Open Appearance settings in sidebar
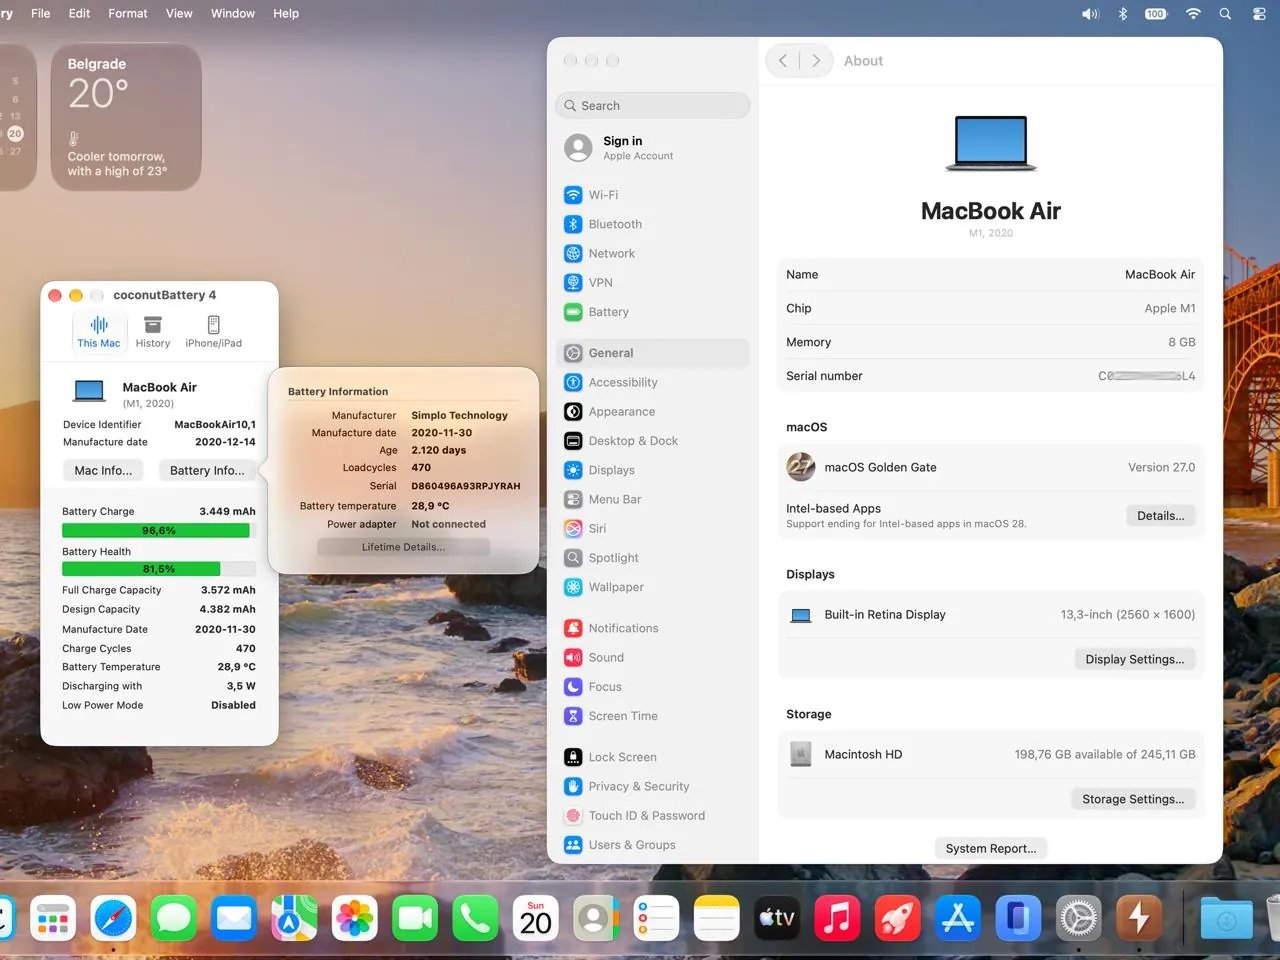 (x=653, y=411)
